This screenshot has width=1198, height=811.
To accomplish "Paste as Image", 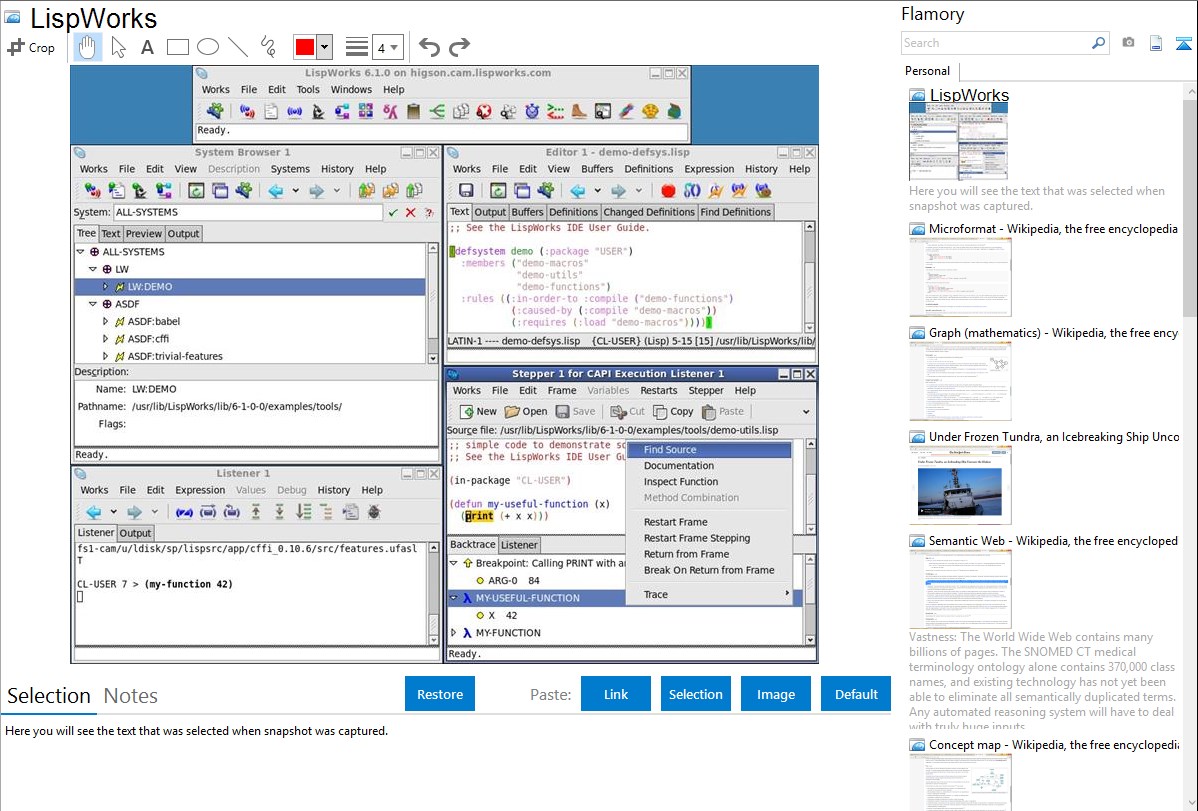I will [775, 694].
